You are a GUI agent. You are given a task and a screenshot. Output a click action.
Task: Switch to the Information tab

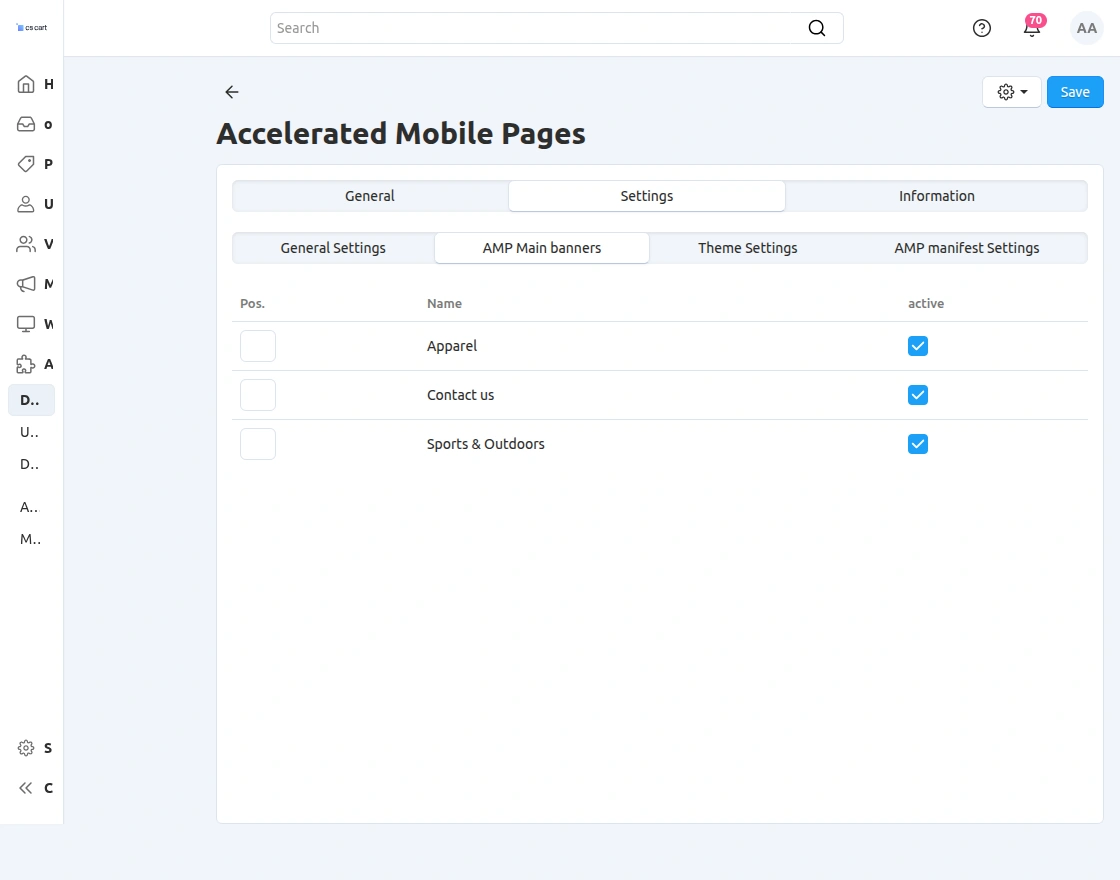[x=936, y=196]
